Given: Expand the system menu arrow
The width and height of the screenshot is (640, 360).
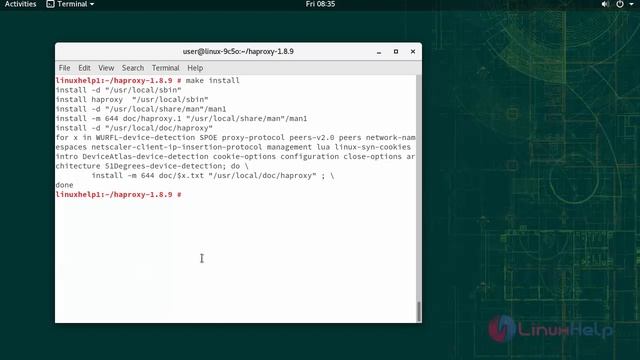Looking at the screenshot, I should (631, 4).
